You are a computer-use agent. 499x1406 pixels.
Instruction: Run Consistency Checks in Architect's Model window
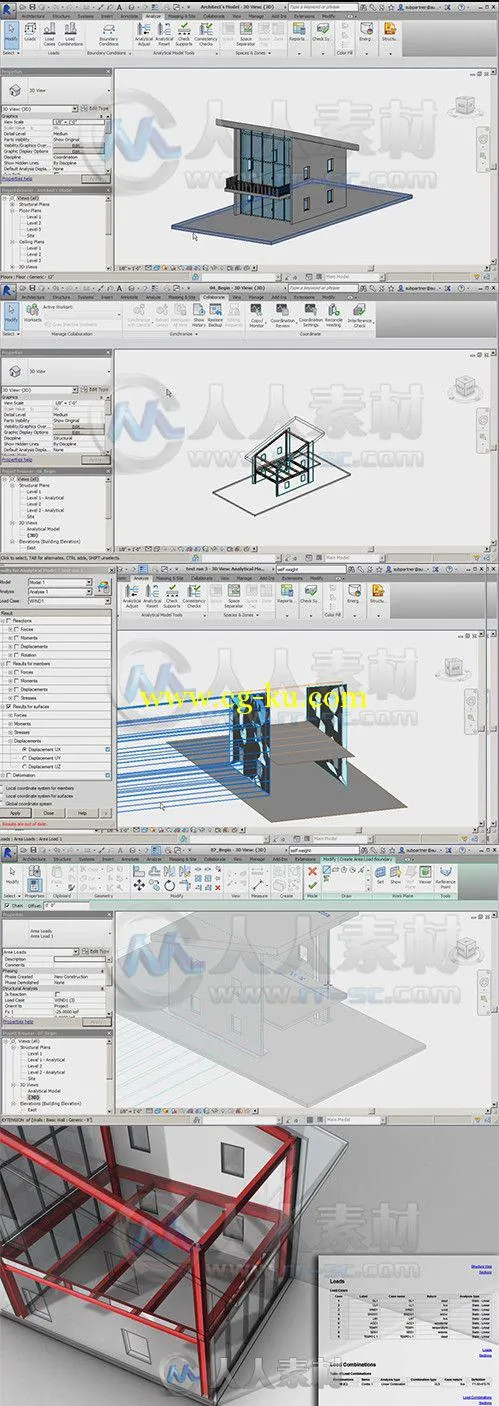pos(206,36)
